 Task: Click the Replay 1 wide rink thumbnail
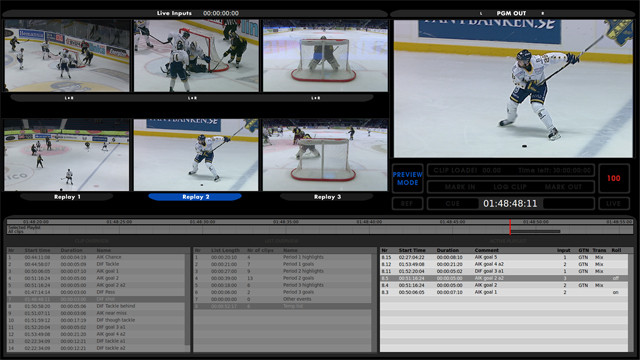(x=67, y=155)
